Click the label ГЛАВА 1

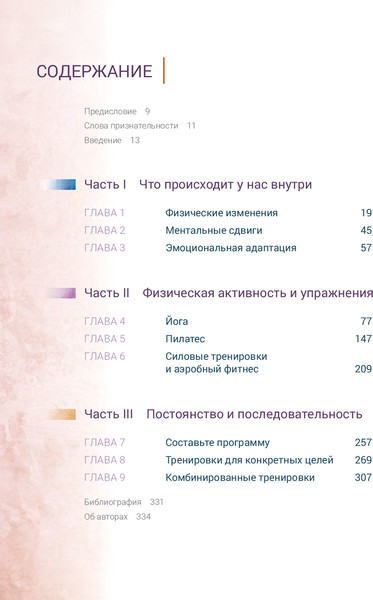tap(104, 213)
